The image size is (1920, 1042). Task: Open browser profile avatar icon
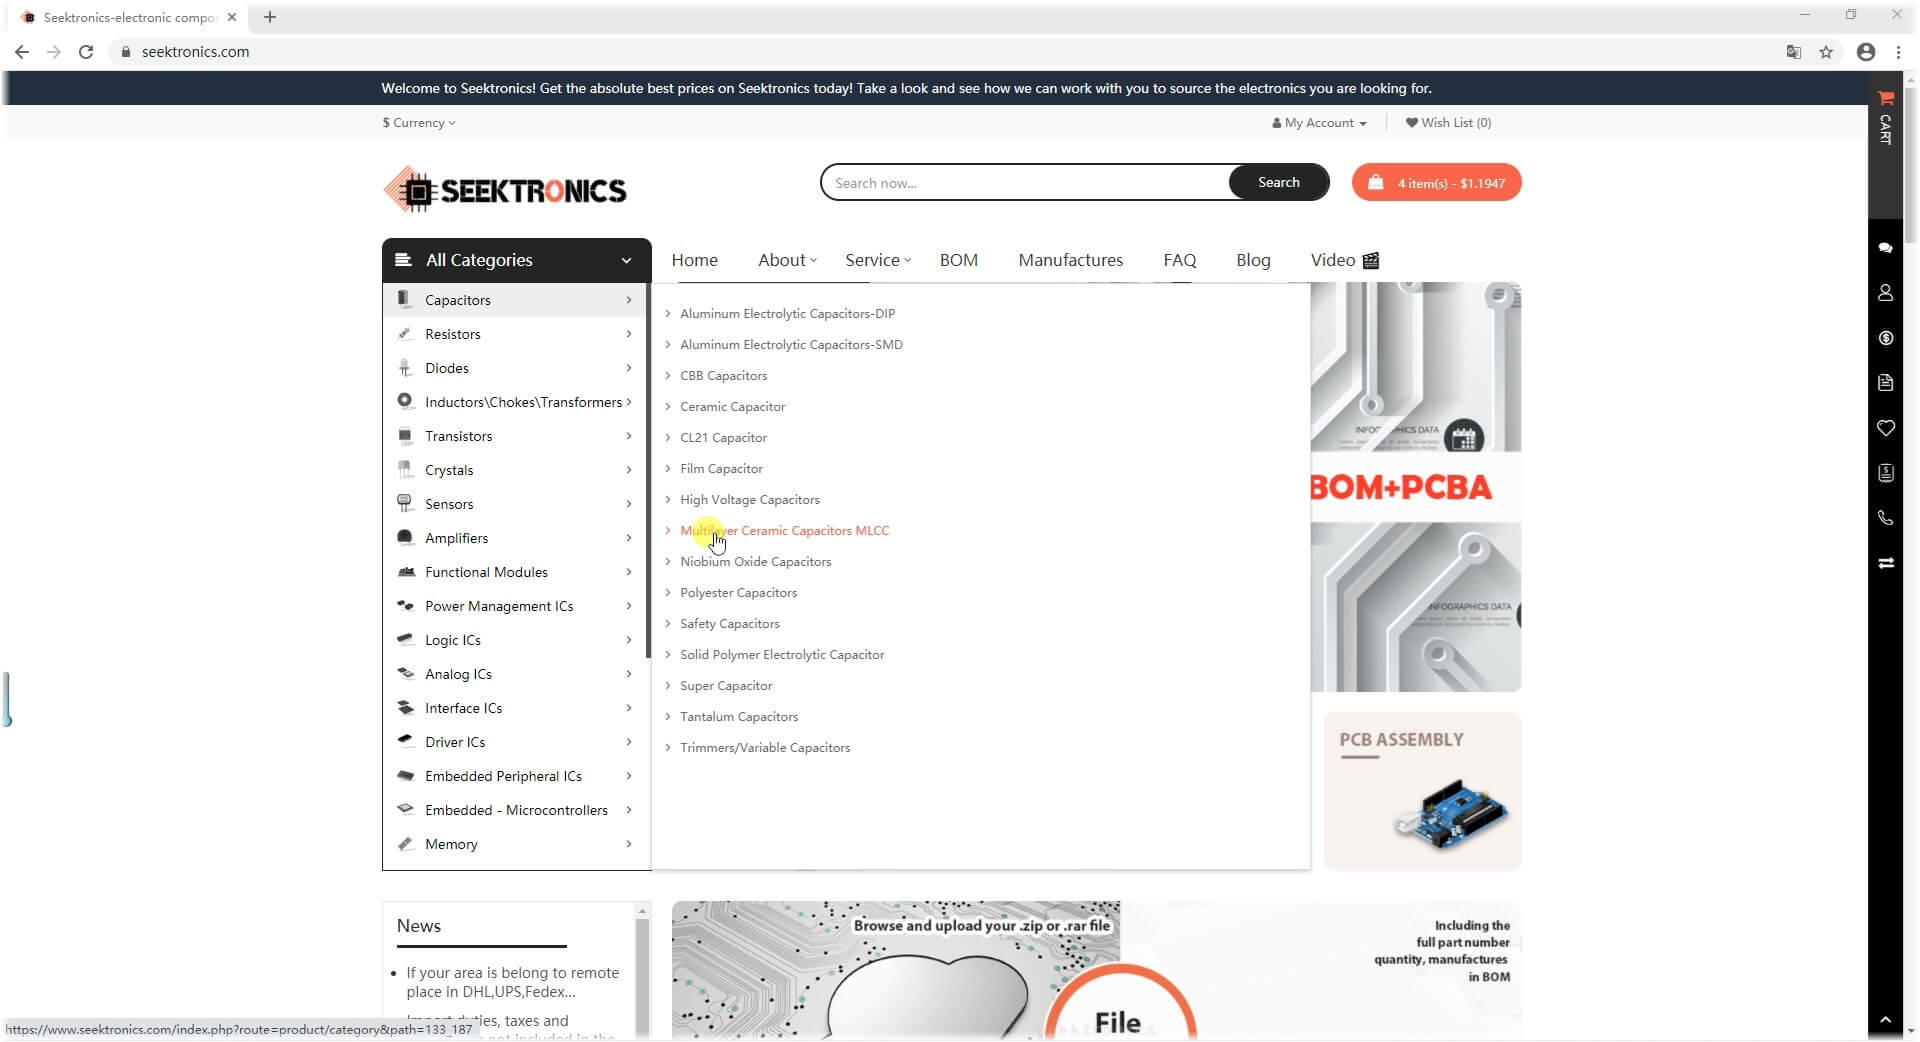point(1866,52)
